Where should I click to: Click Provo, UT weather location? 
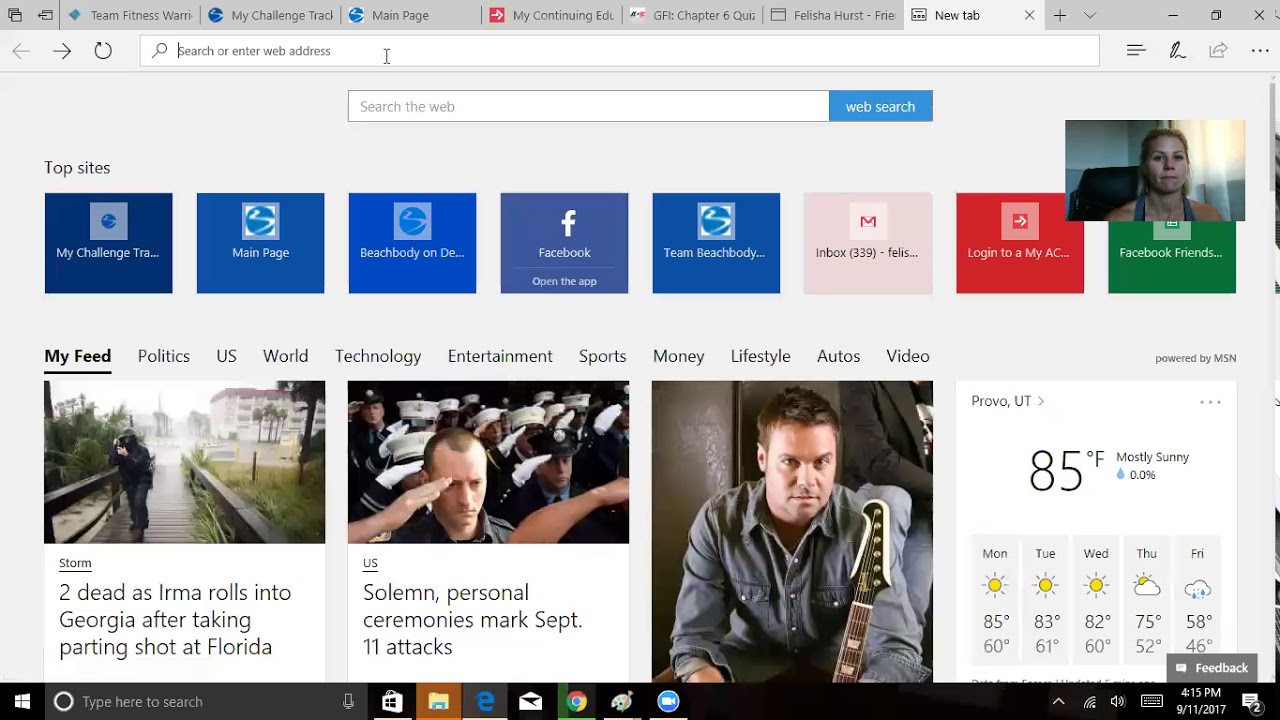pyautogui.click(x=1008, y=401)
